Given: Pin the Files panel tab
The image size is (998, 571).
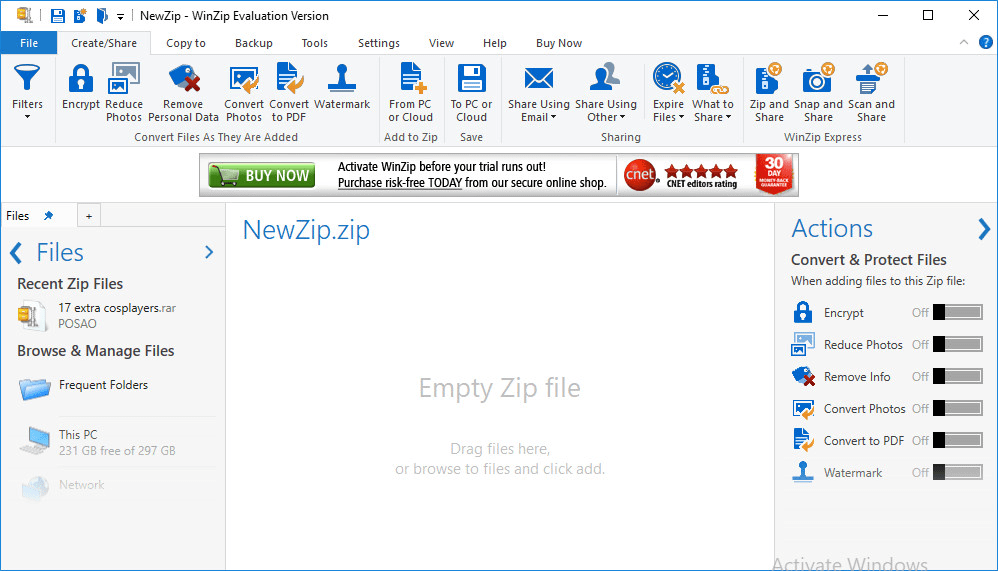Looking at the screenshot, I should (48, 216).
